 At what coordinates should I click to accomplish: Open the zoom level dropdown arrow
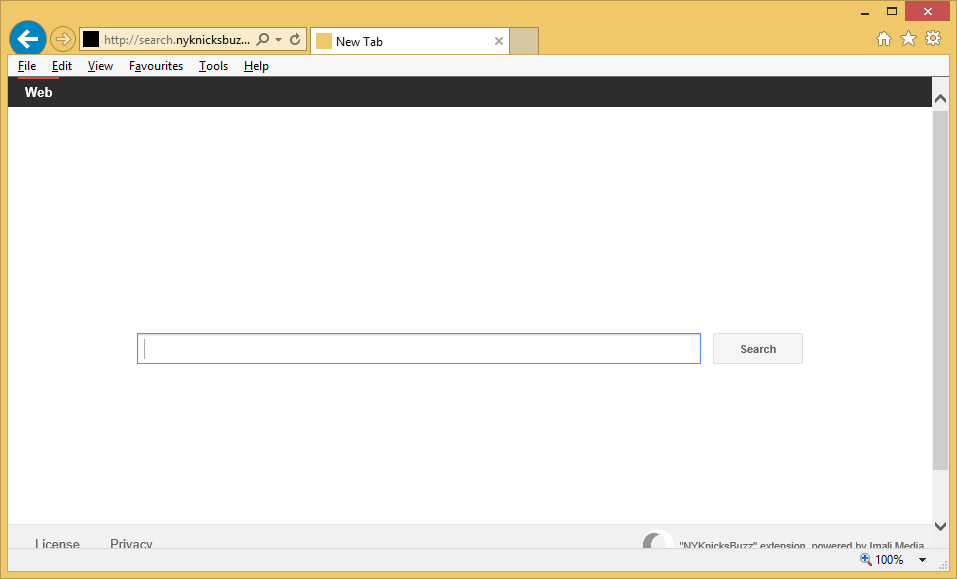[x=922, y=560]
